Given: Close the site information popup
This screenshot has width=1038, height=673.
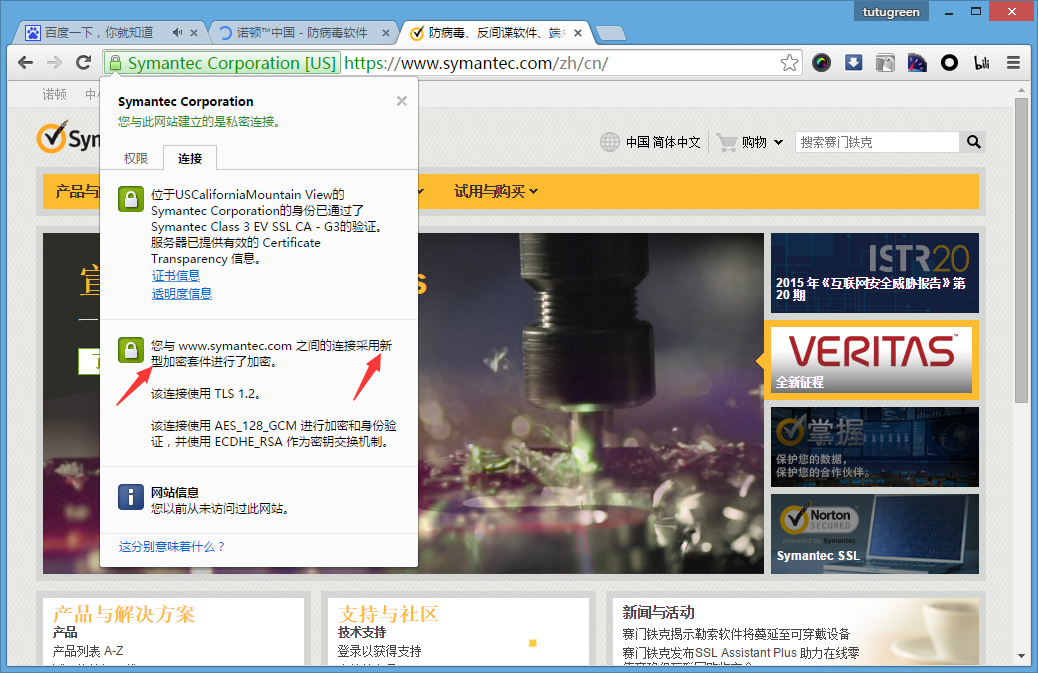Looking at the screenshot, I should (x=402, y=101).
